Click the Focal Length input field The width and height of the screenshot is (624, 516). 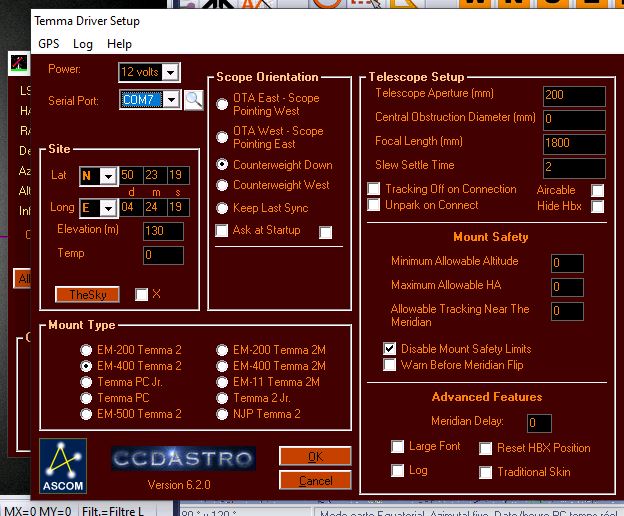pyautogui.click(x=574, y=143)
